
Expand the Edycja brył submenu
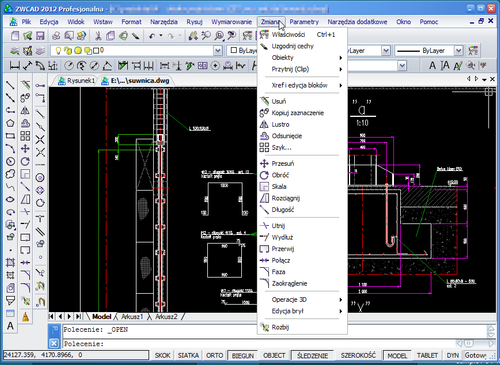click(302, 311)
